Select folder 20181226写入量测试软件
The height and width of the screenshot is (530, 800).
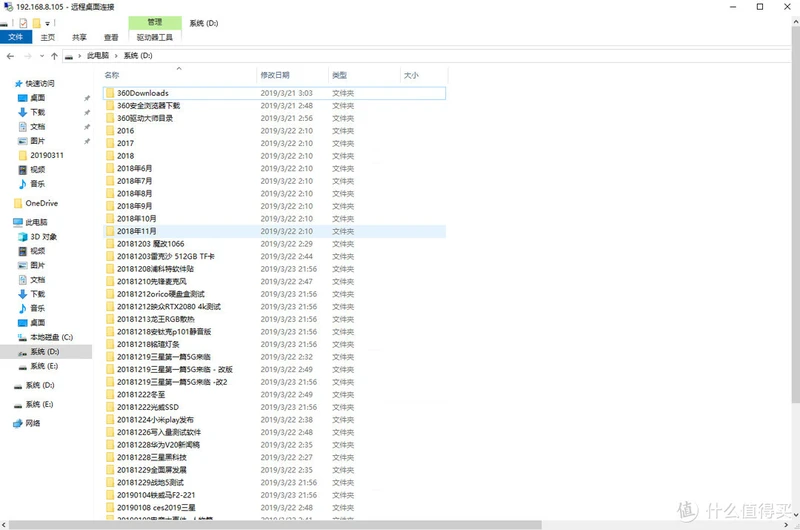158,432
